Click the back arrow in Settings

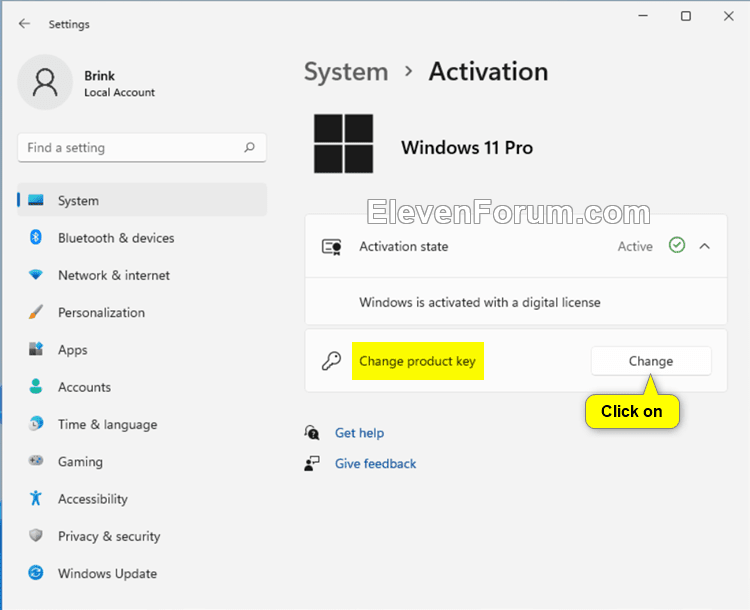coord(24,23)
